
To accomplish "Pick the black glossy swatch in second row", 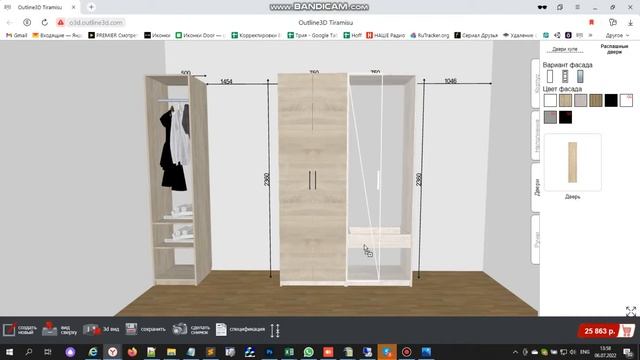I will point(565,117).
